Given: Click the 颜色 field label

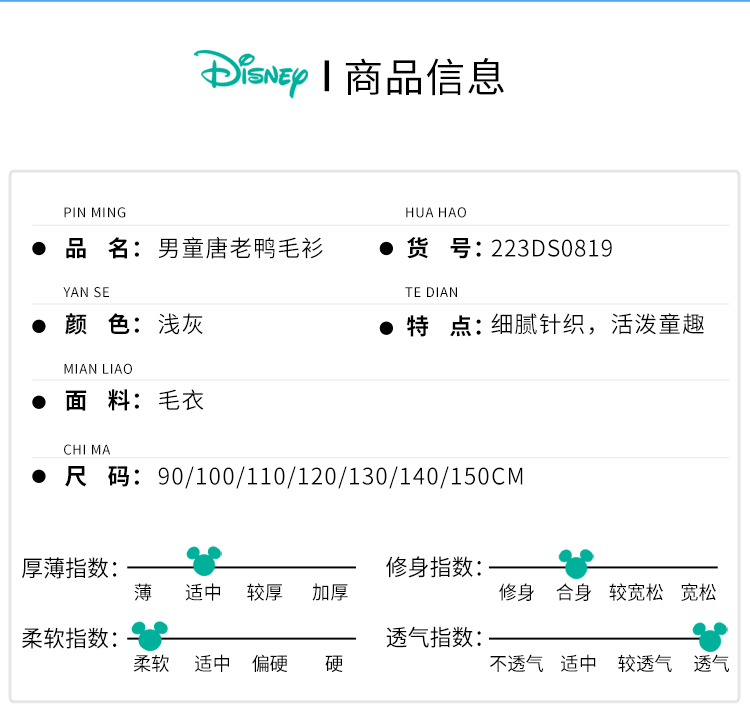Looking at the screenshot, I should (102, 325).
